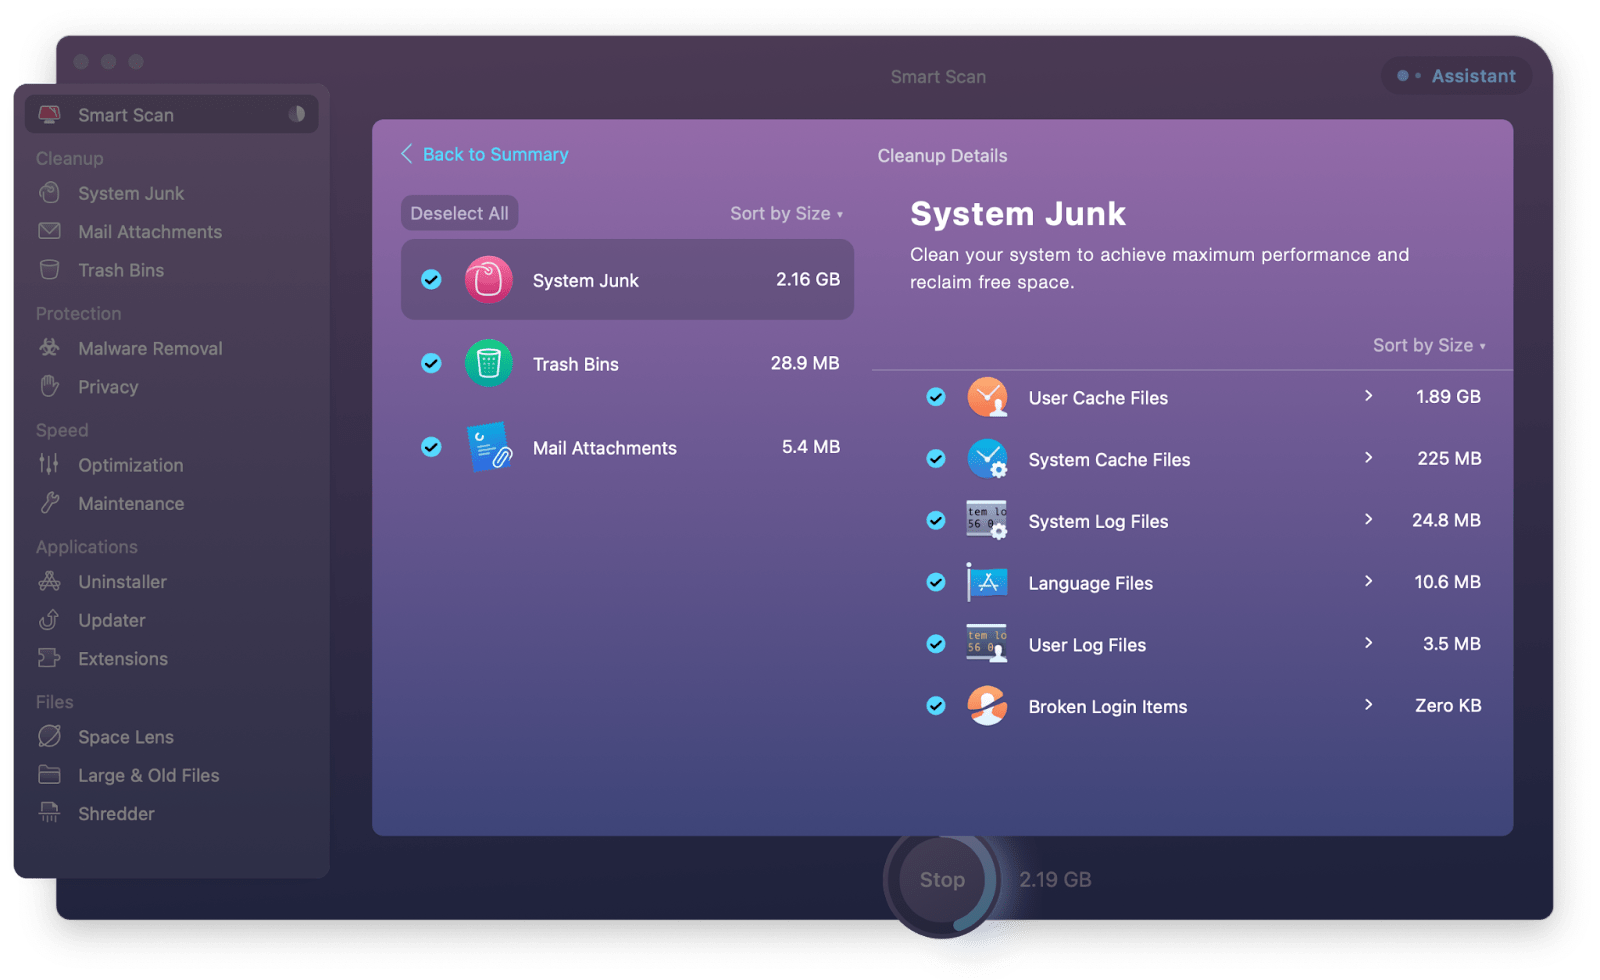1600x980 pixels.
Task: Click the Cleanup Details heading
Action: tap(942, 156)
